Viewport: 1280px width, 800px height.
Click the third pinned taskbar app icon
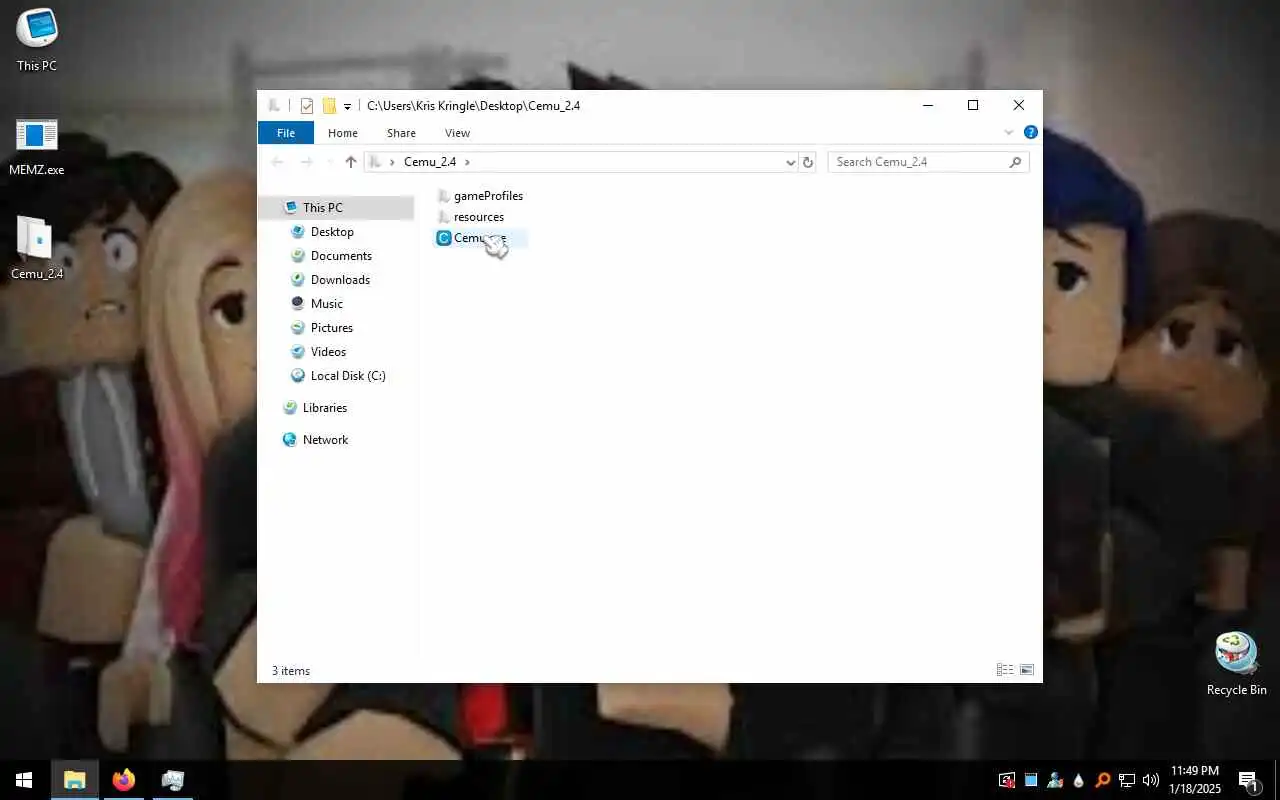173,780
